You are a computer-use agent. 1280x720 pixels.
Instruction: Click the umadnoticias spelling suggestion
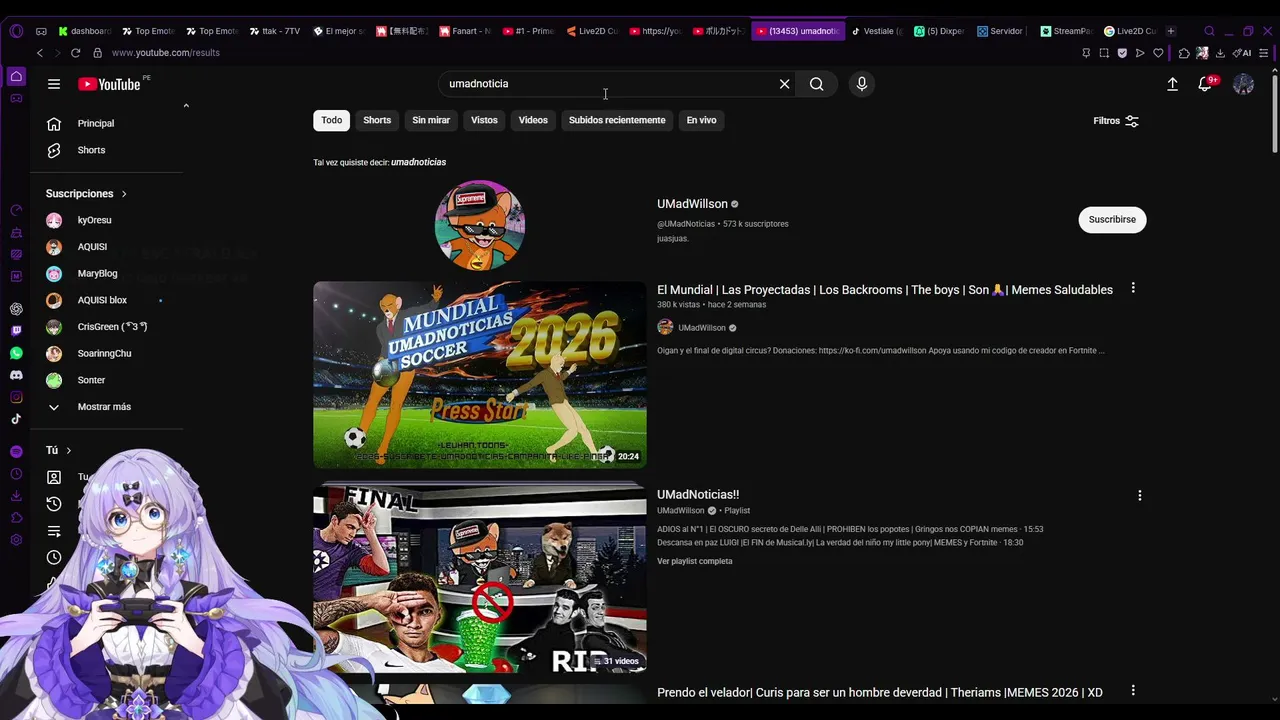[419, 162]
